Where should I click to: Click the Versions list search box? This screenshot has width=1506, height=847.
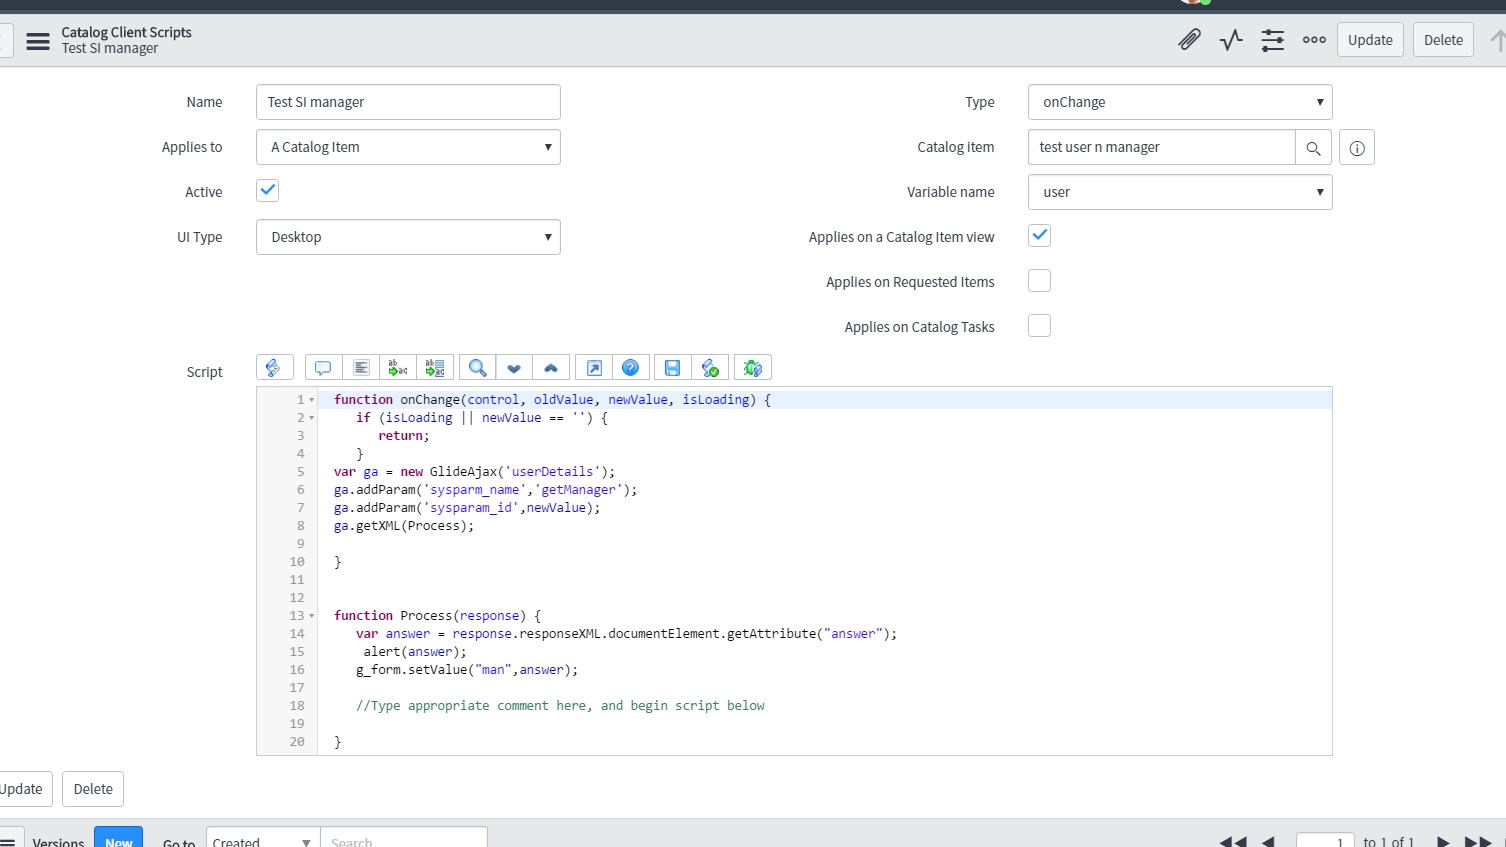pos(404,838)
